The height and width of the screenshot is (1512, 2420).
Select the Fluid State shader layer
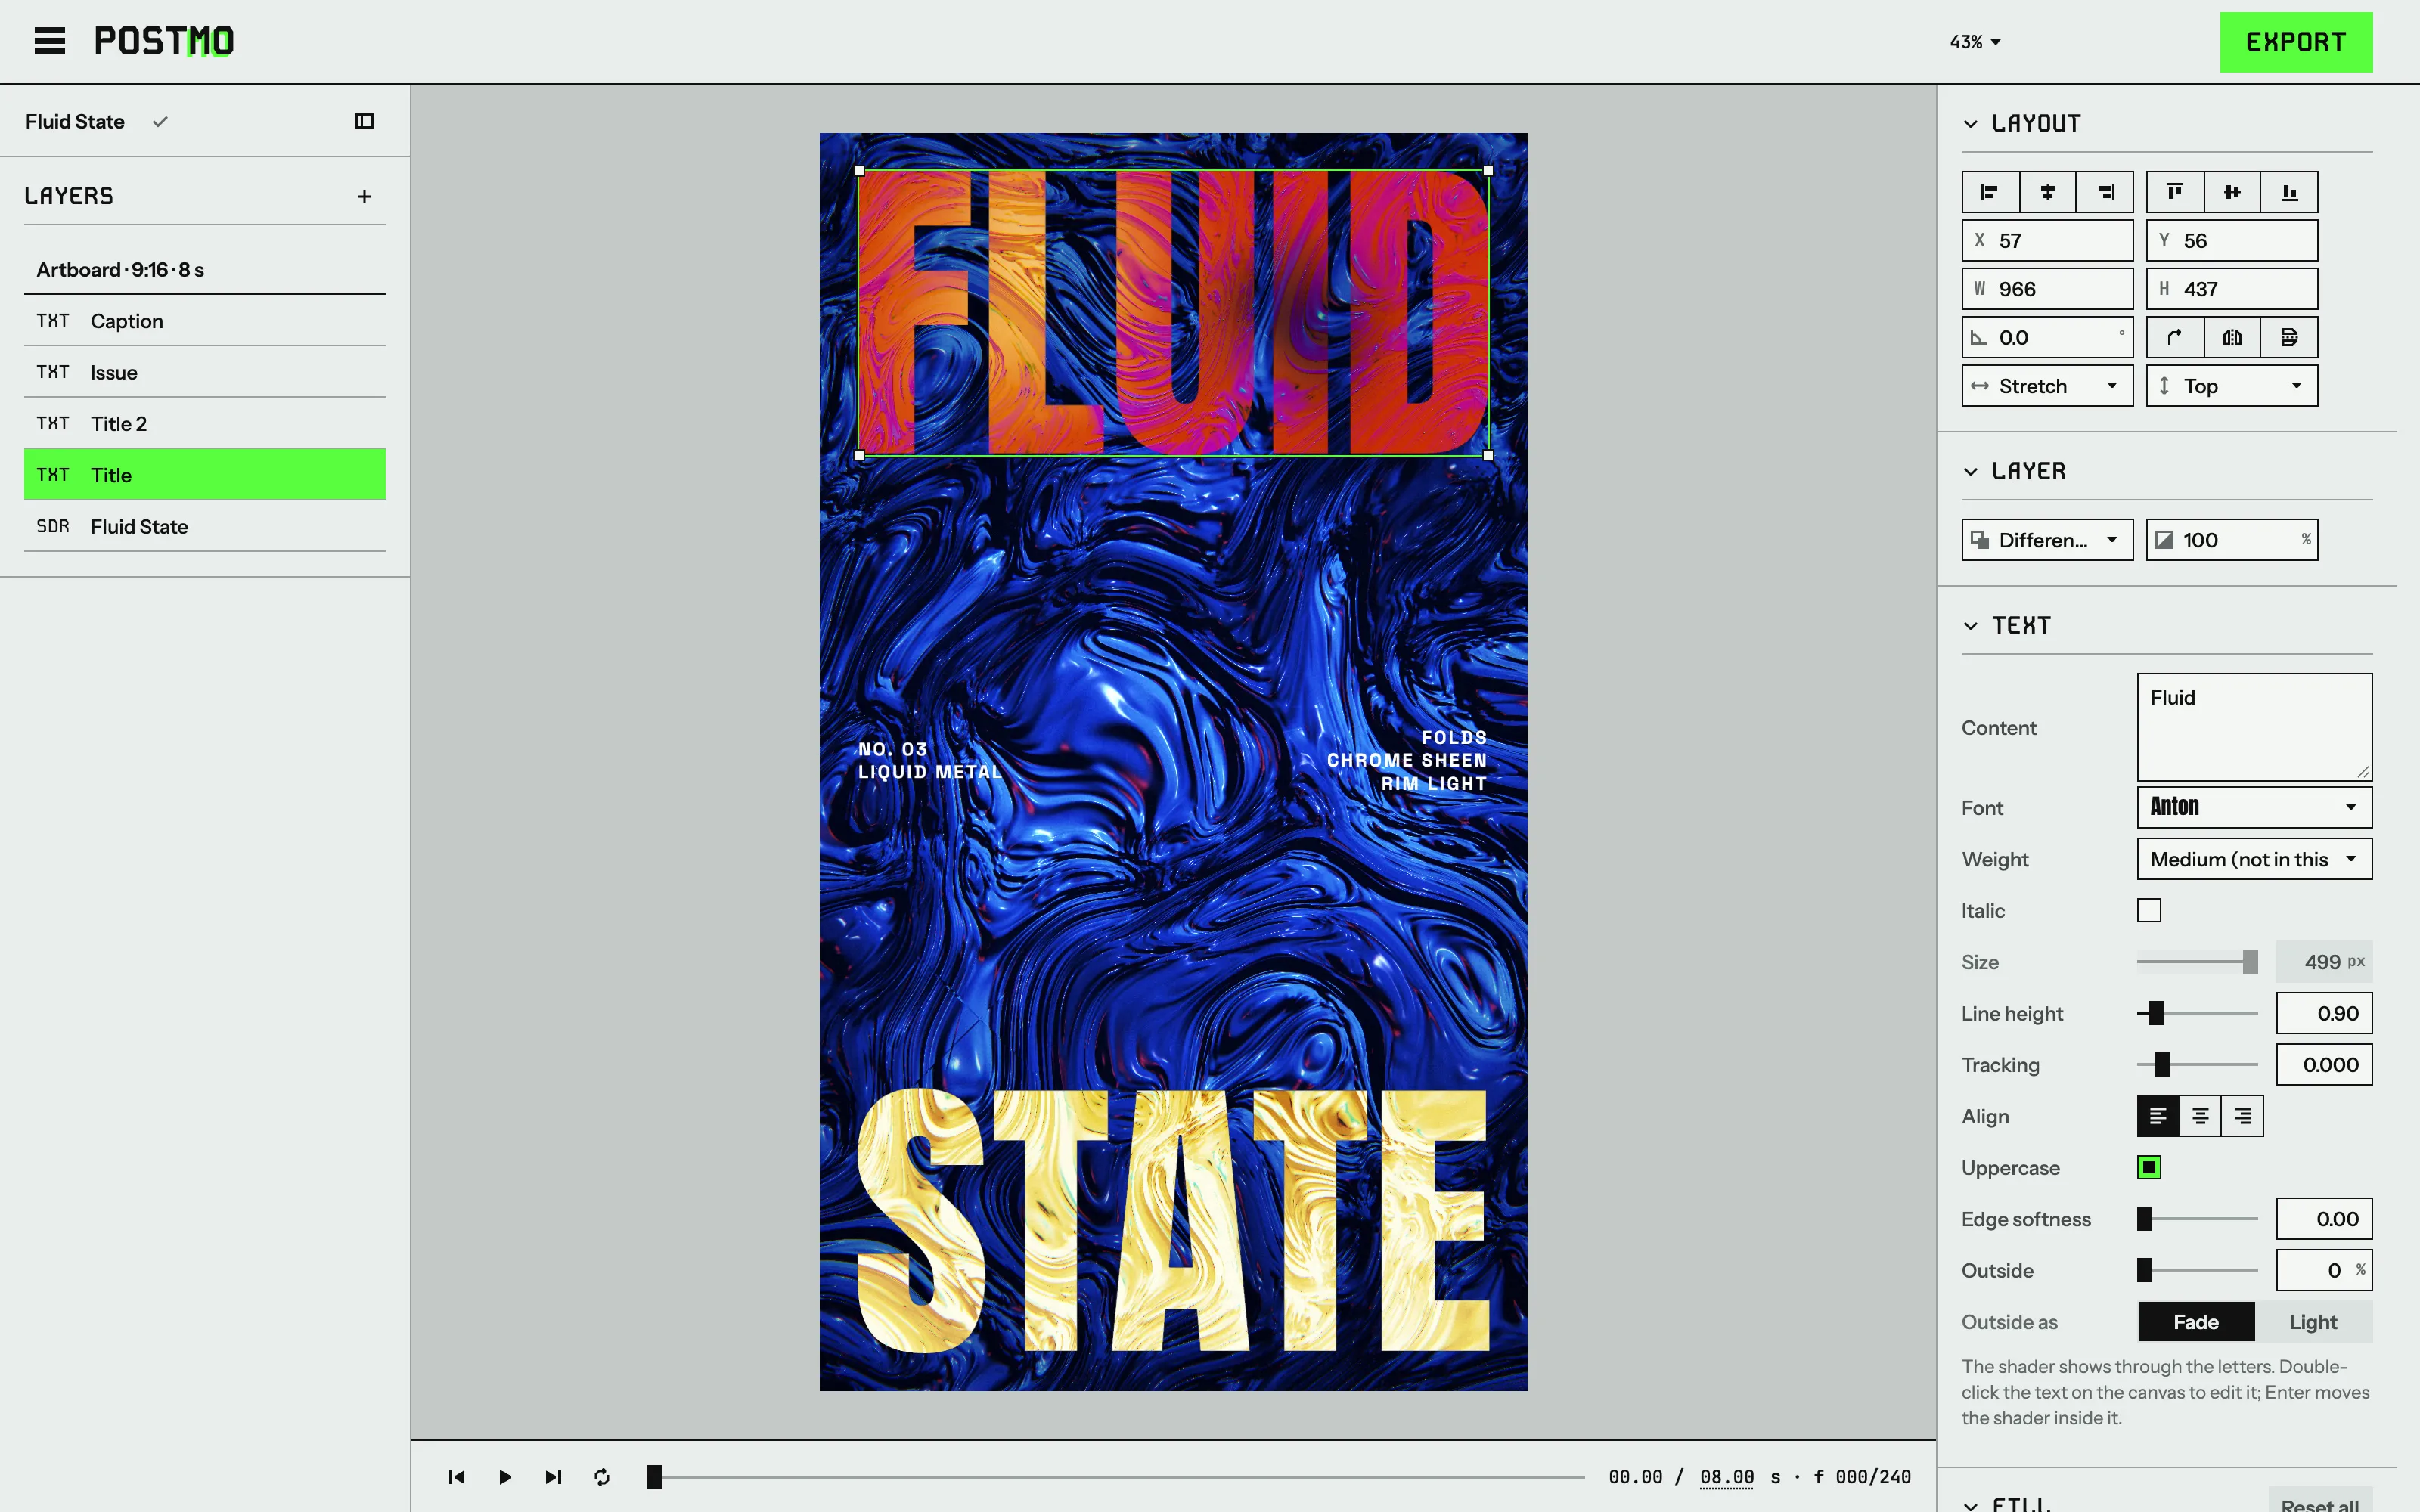[x=204, y=526]
